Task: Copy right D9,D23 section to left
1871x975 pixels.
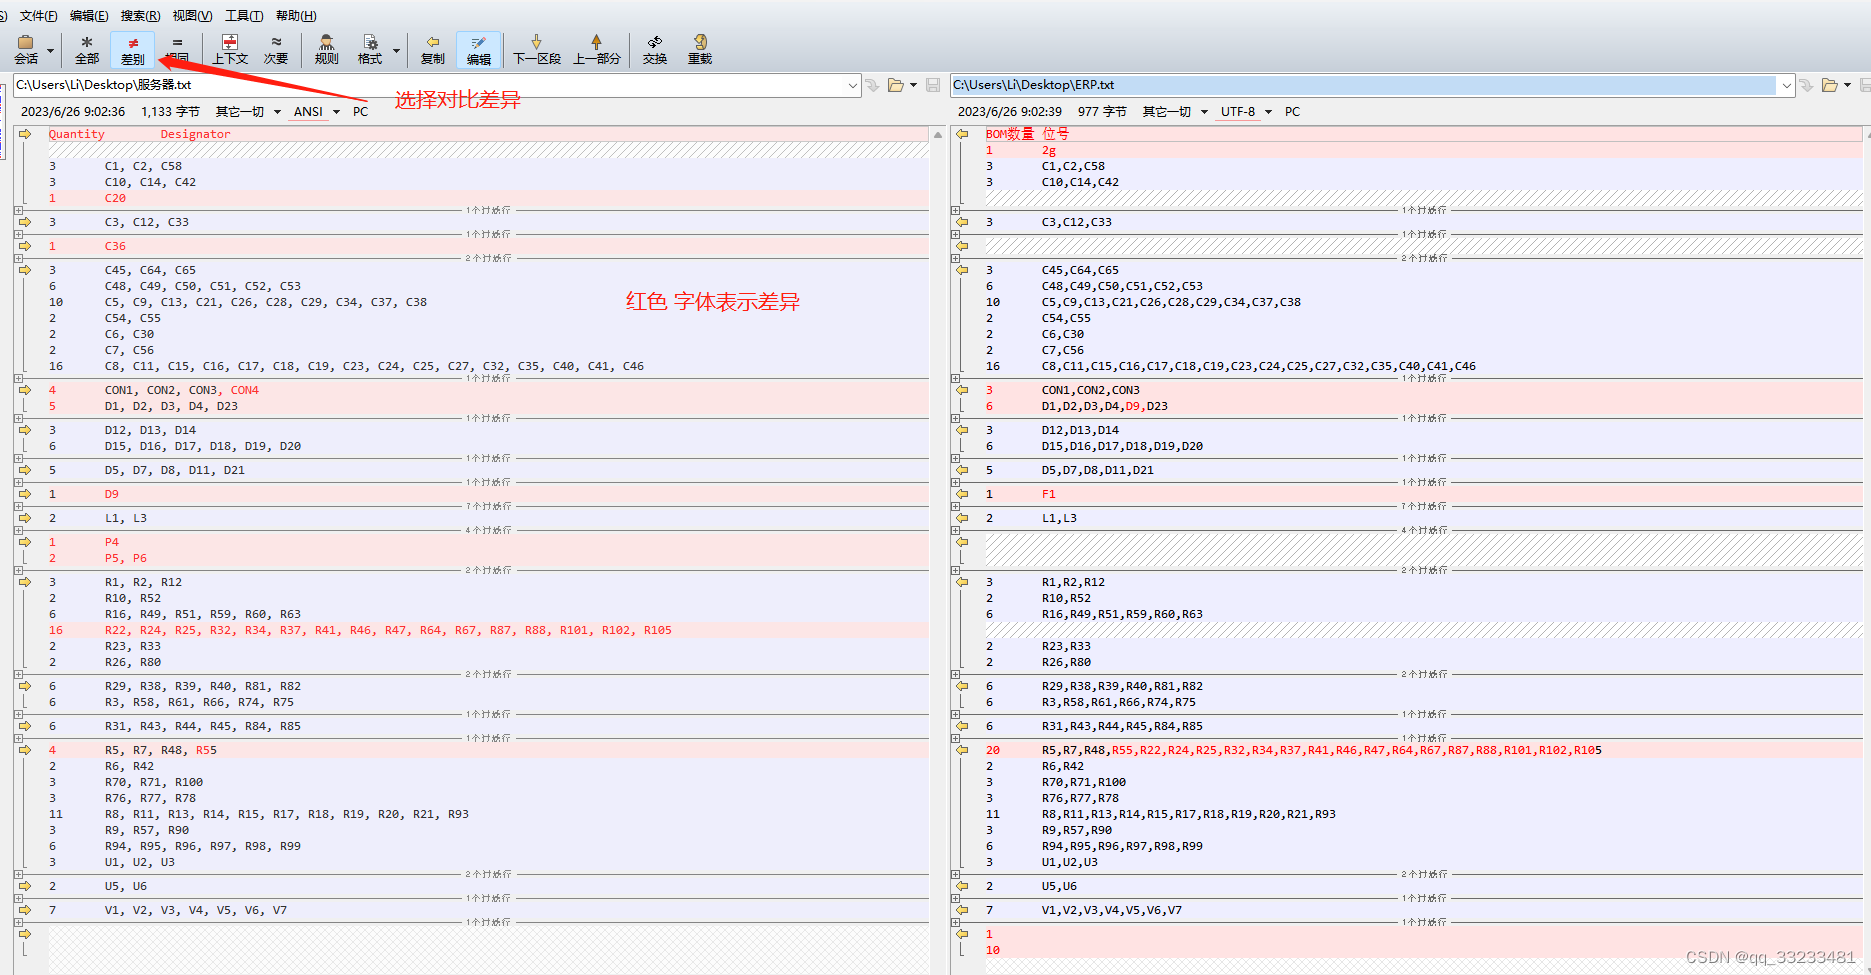Action: 962,390
